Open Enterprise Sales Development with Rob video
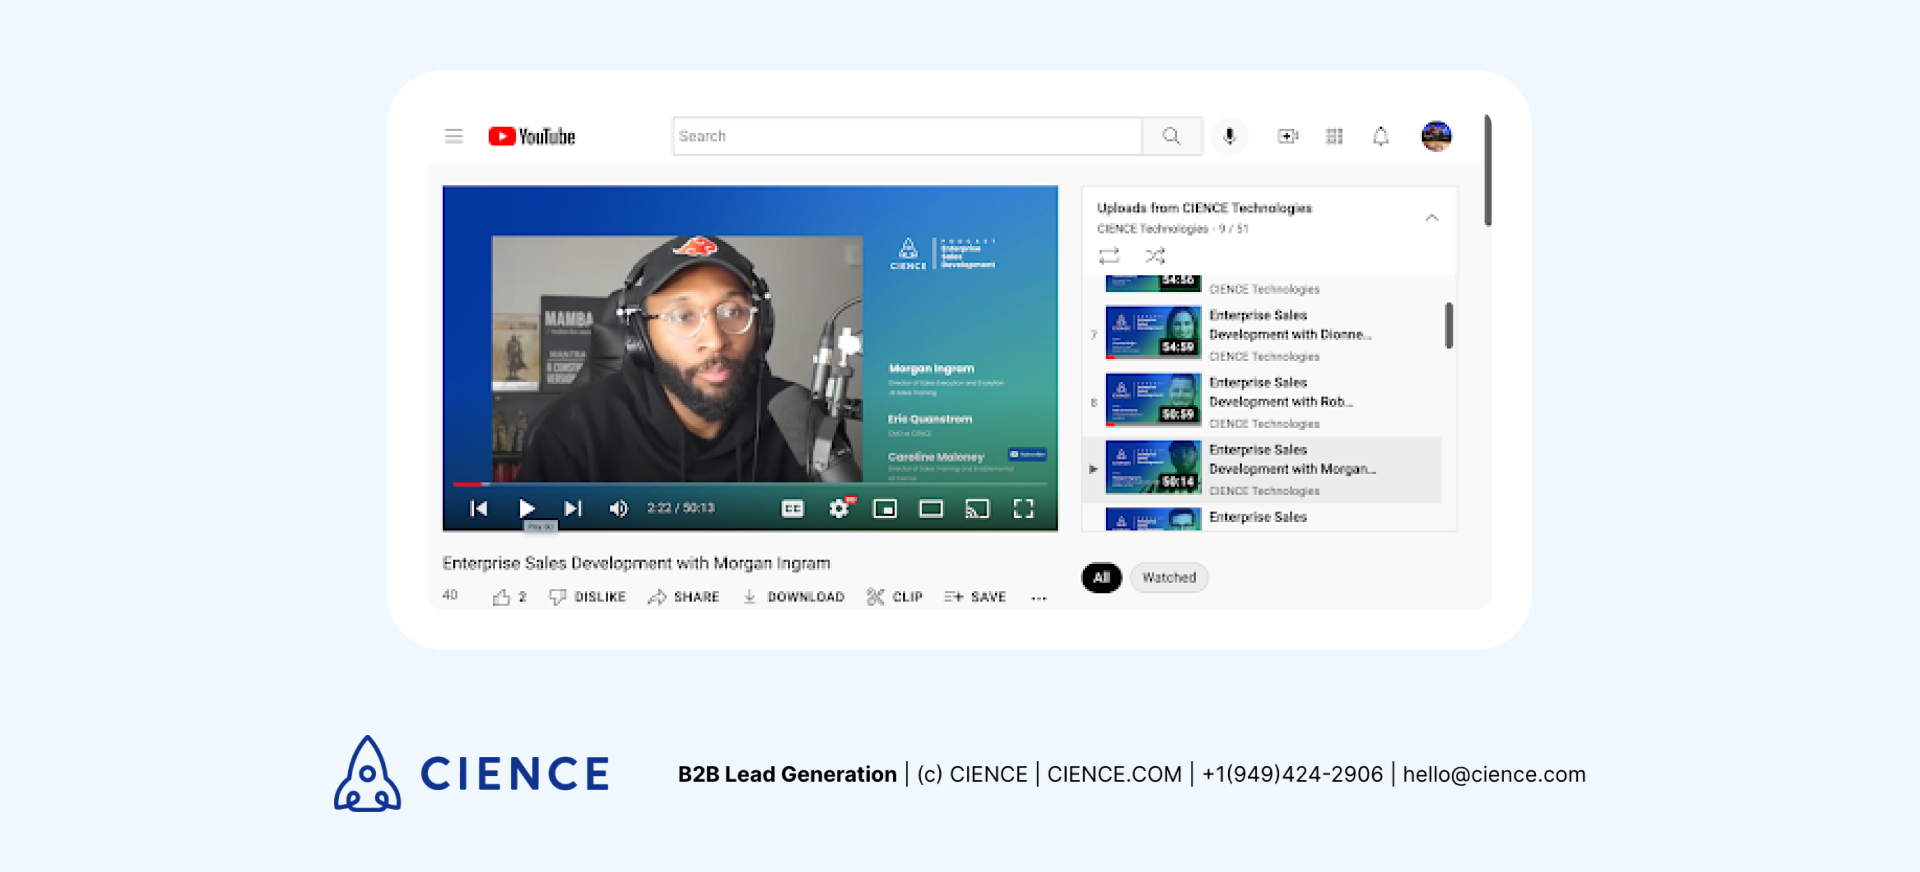Viewport: 1920px width, 872px height. [x=1280, y=392]
